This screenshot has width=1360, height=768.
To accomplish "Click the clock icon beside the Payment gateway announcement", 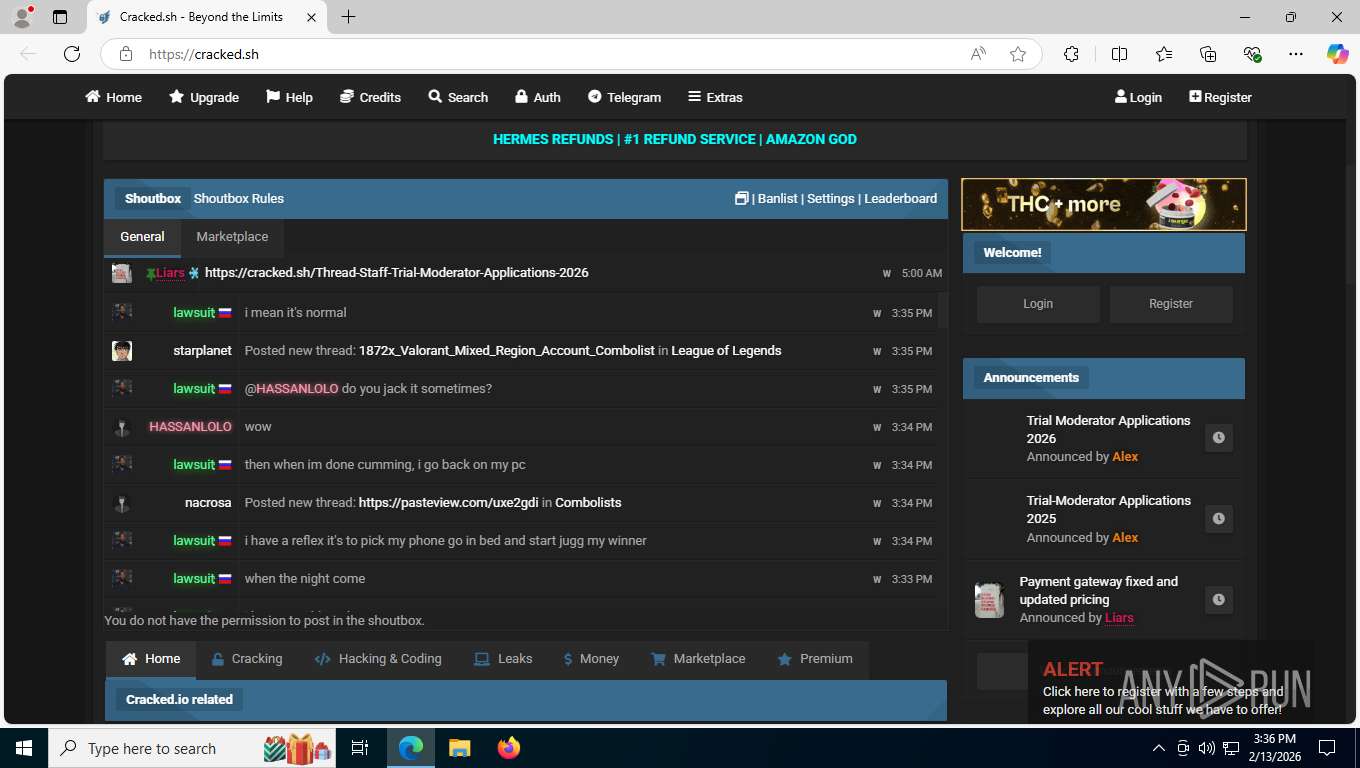I will [x=1218, y=600].
